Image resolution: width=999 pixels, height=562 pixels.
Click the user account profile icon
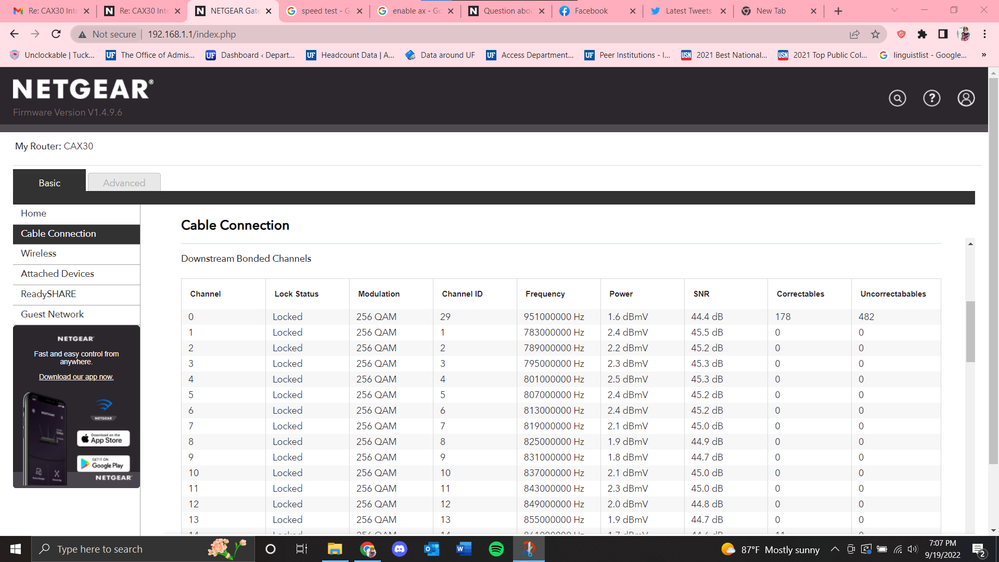[x=965, y=98]
